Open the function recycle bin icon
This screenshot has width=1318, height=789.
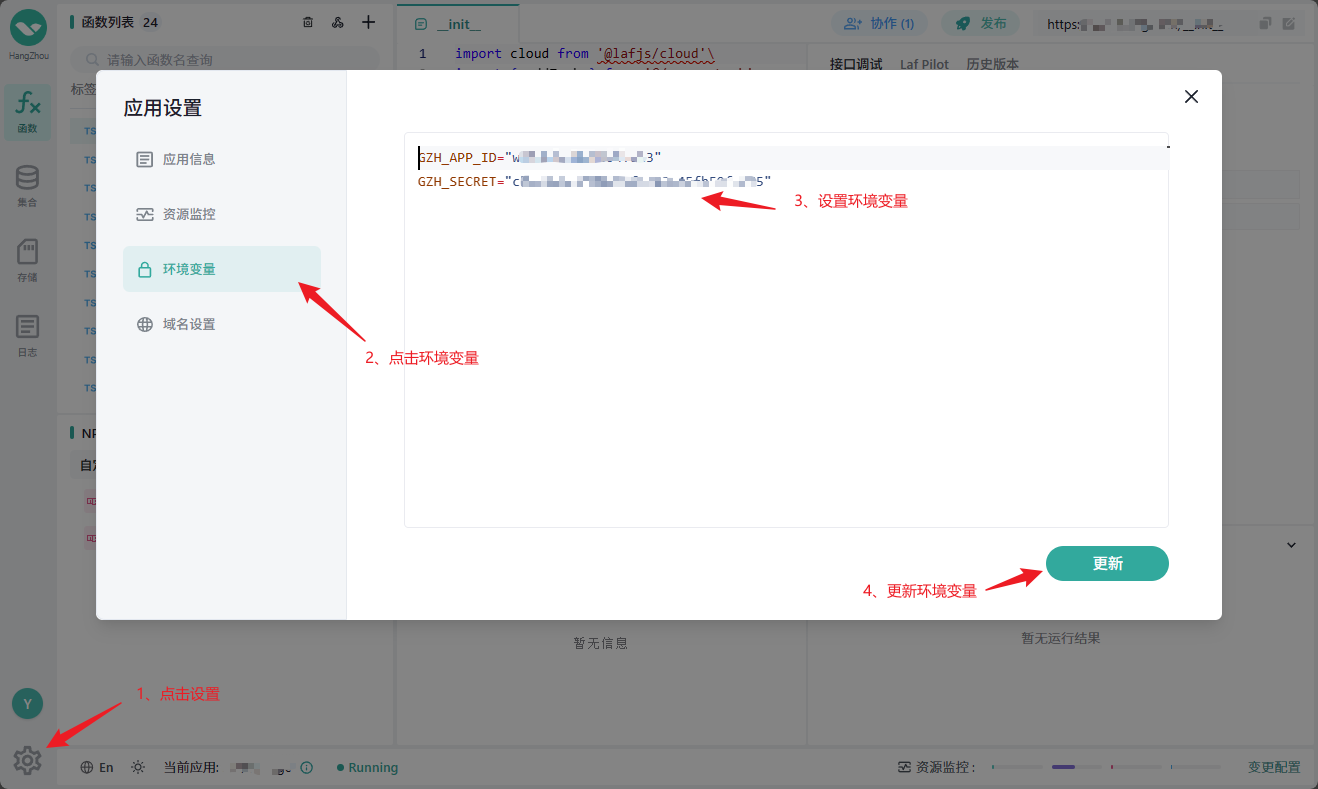308,22
